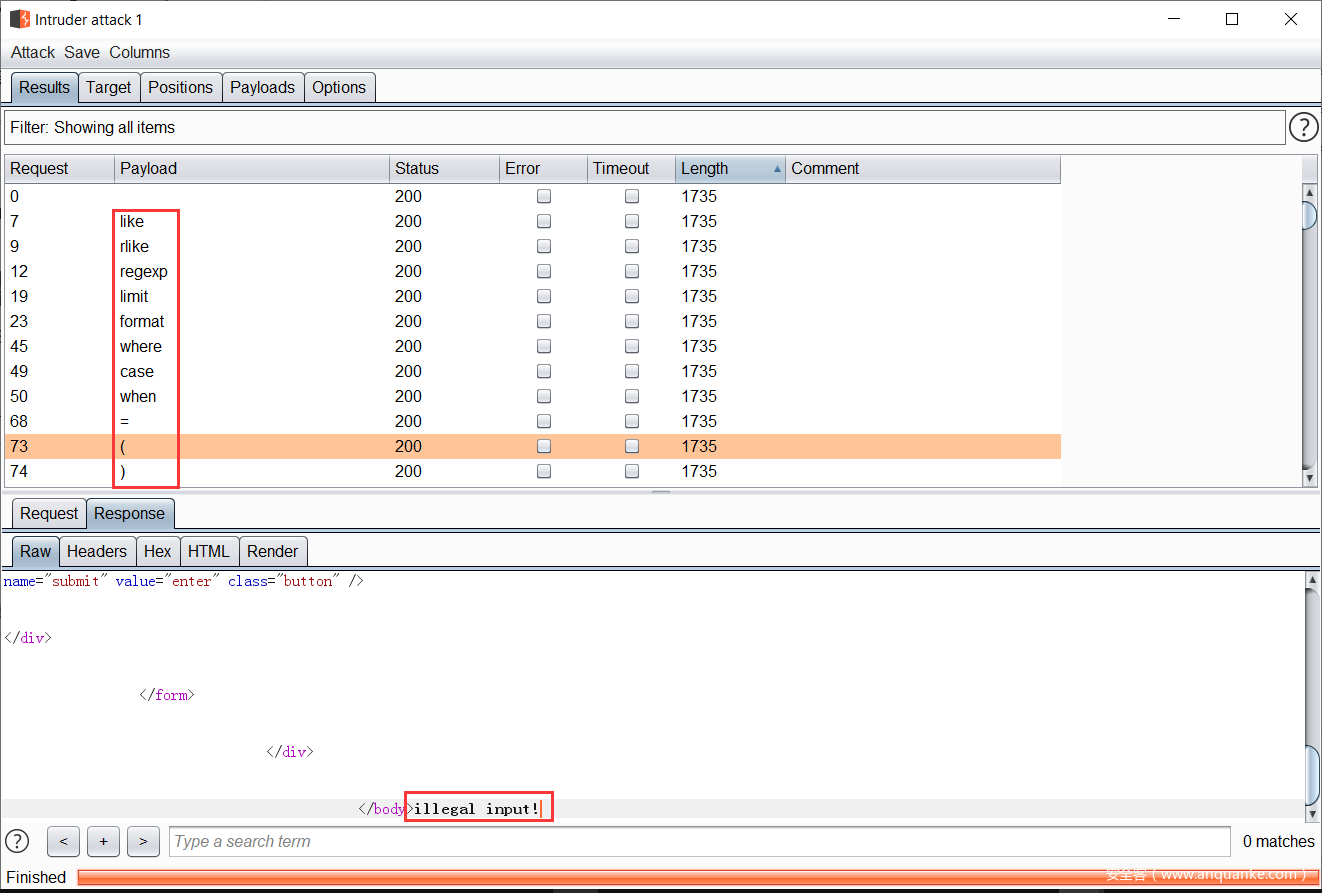Image resolution: width=1322 pixels, height=893 pixels.
Task: Switch to Hex view tab
Action: point(157,551)
